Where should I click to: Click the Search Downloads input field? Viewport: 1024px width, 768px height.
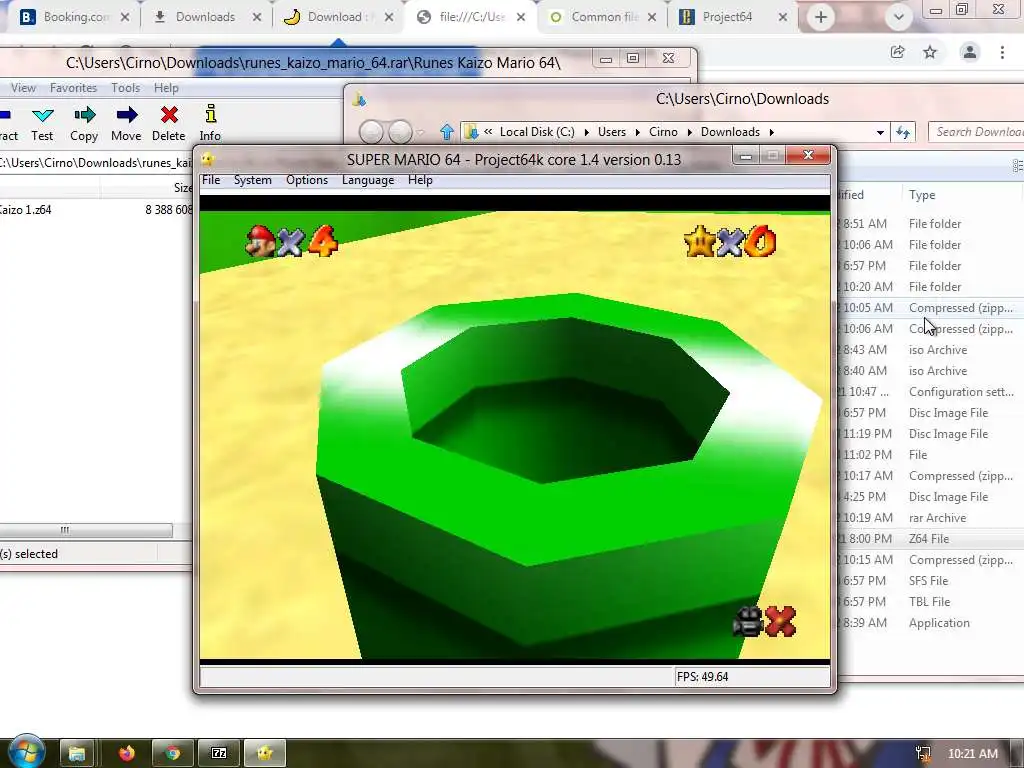point(976,132)
